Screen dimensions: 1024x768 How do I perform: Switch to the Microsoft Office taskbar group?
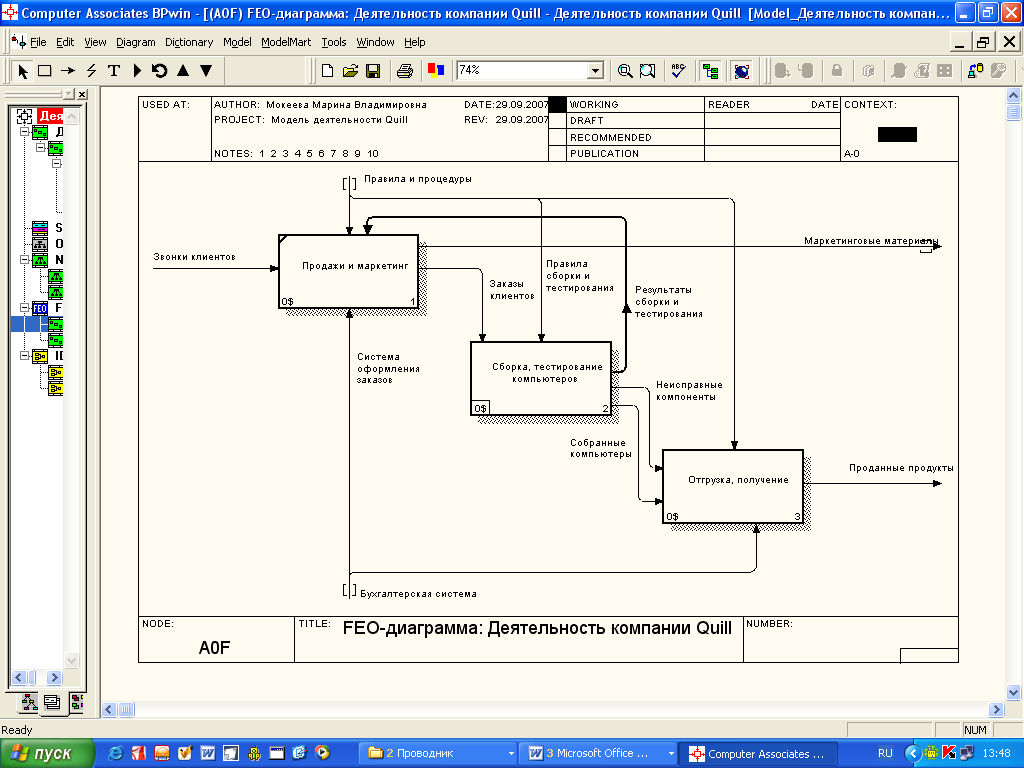600,754
